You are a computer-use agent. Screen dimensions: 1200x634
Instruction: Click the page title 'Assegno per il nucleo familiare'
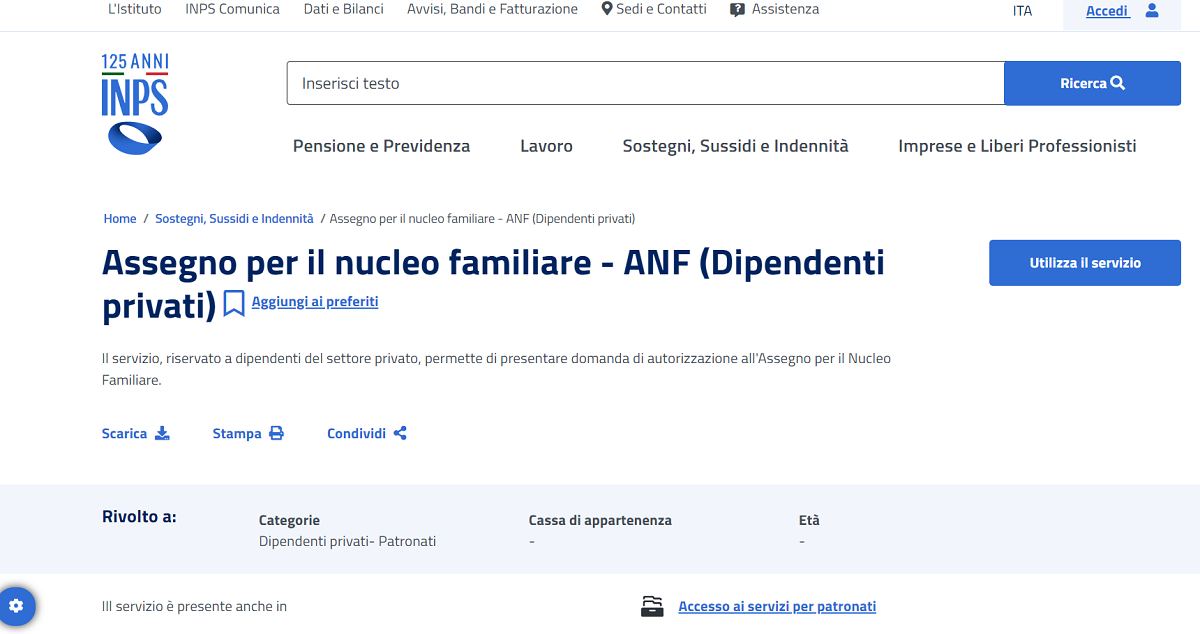tap(493, 282)
